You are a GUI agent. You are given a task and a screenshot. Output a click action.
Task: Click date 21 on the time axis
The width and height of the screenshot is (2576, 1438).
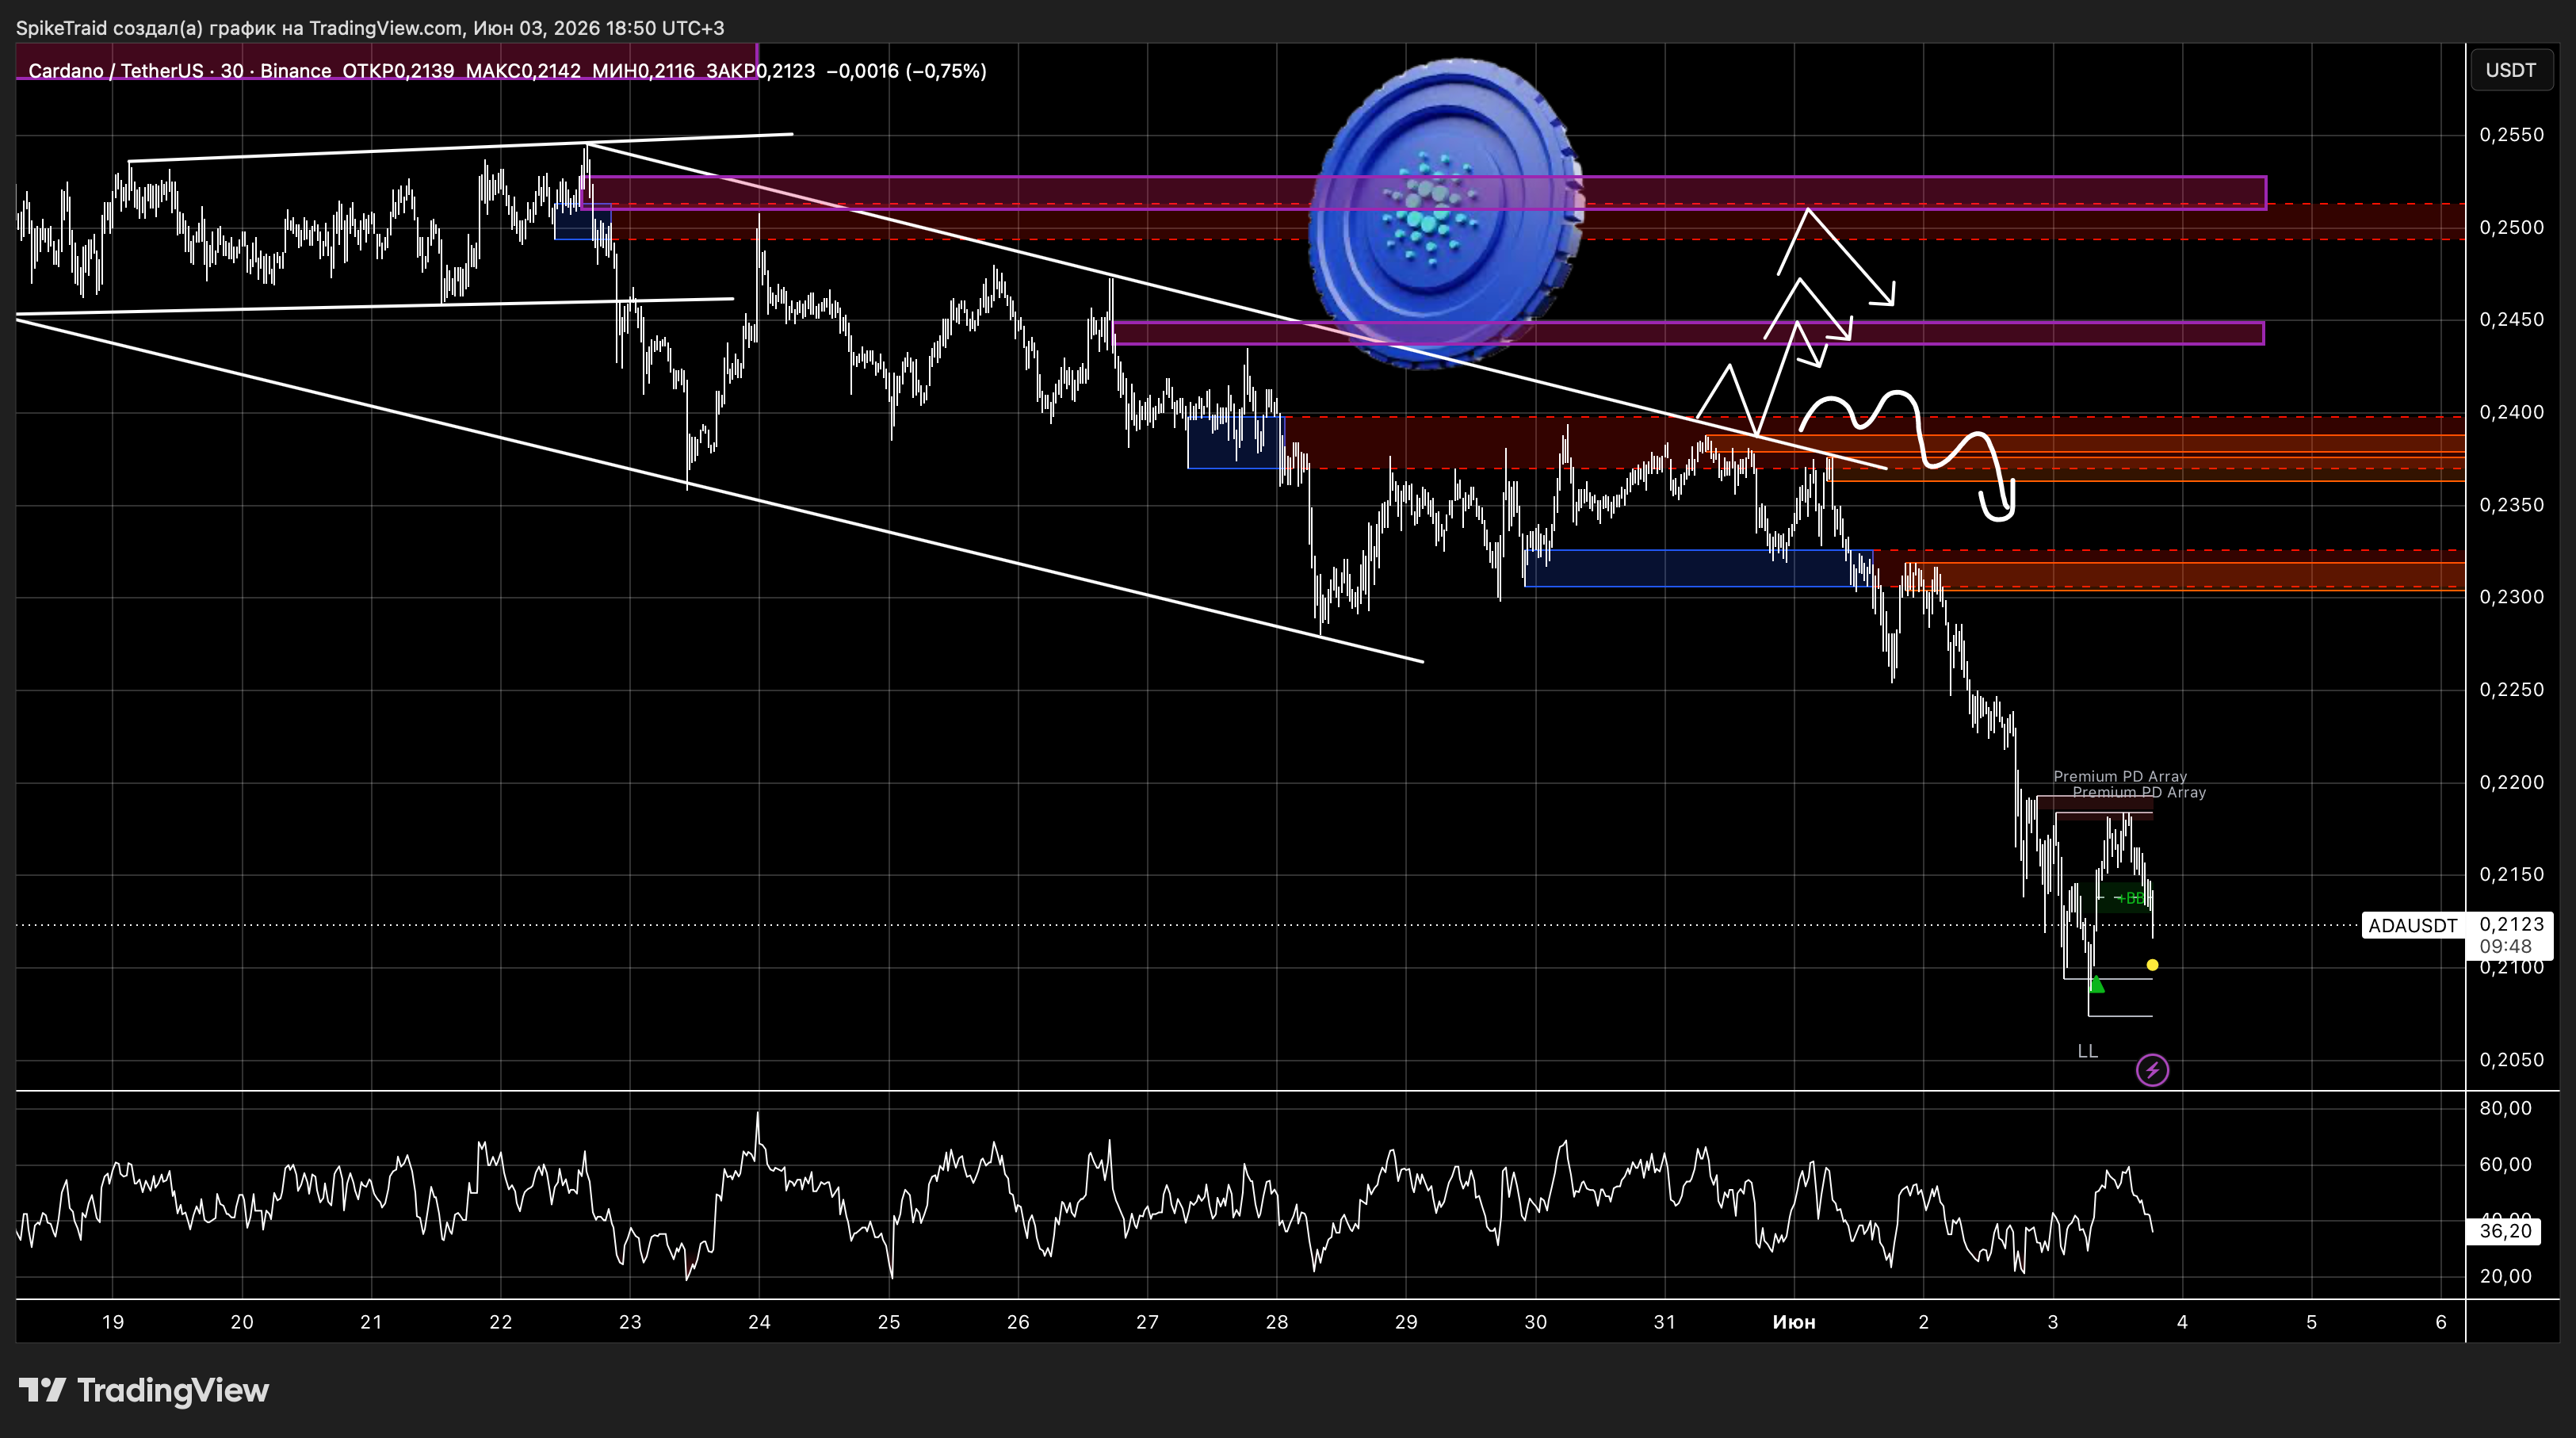371,1322
